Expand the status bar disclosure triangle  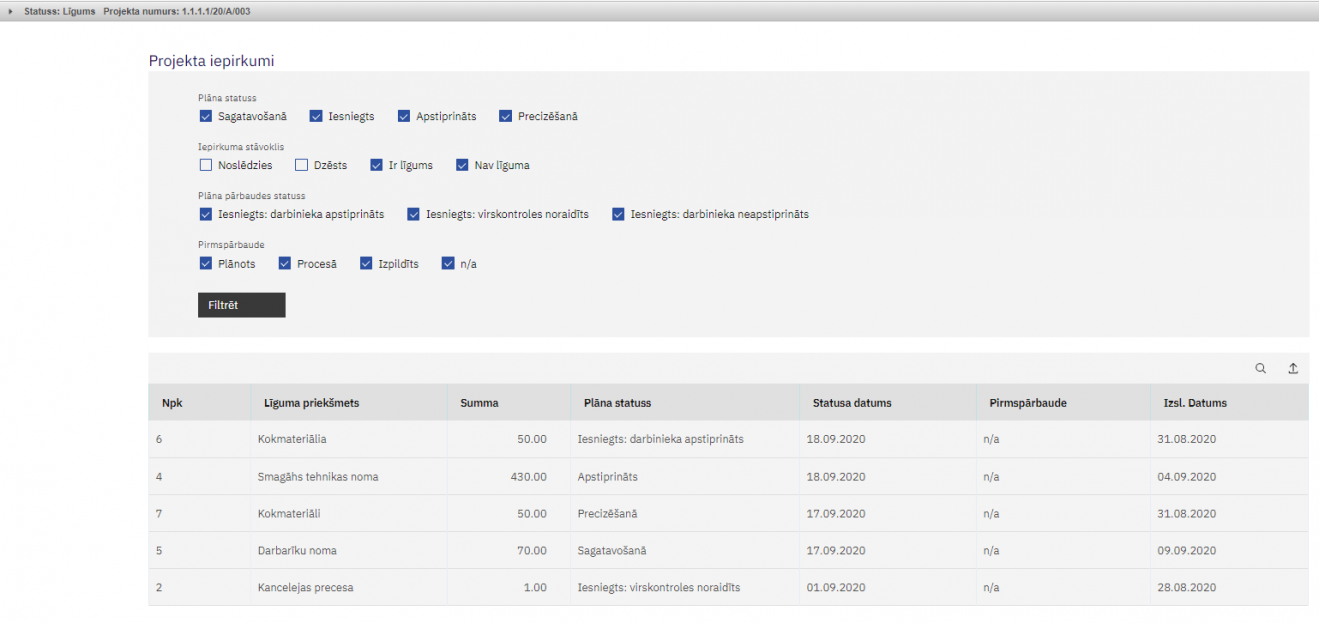tap(12, 11)
